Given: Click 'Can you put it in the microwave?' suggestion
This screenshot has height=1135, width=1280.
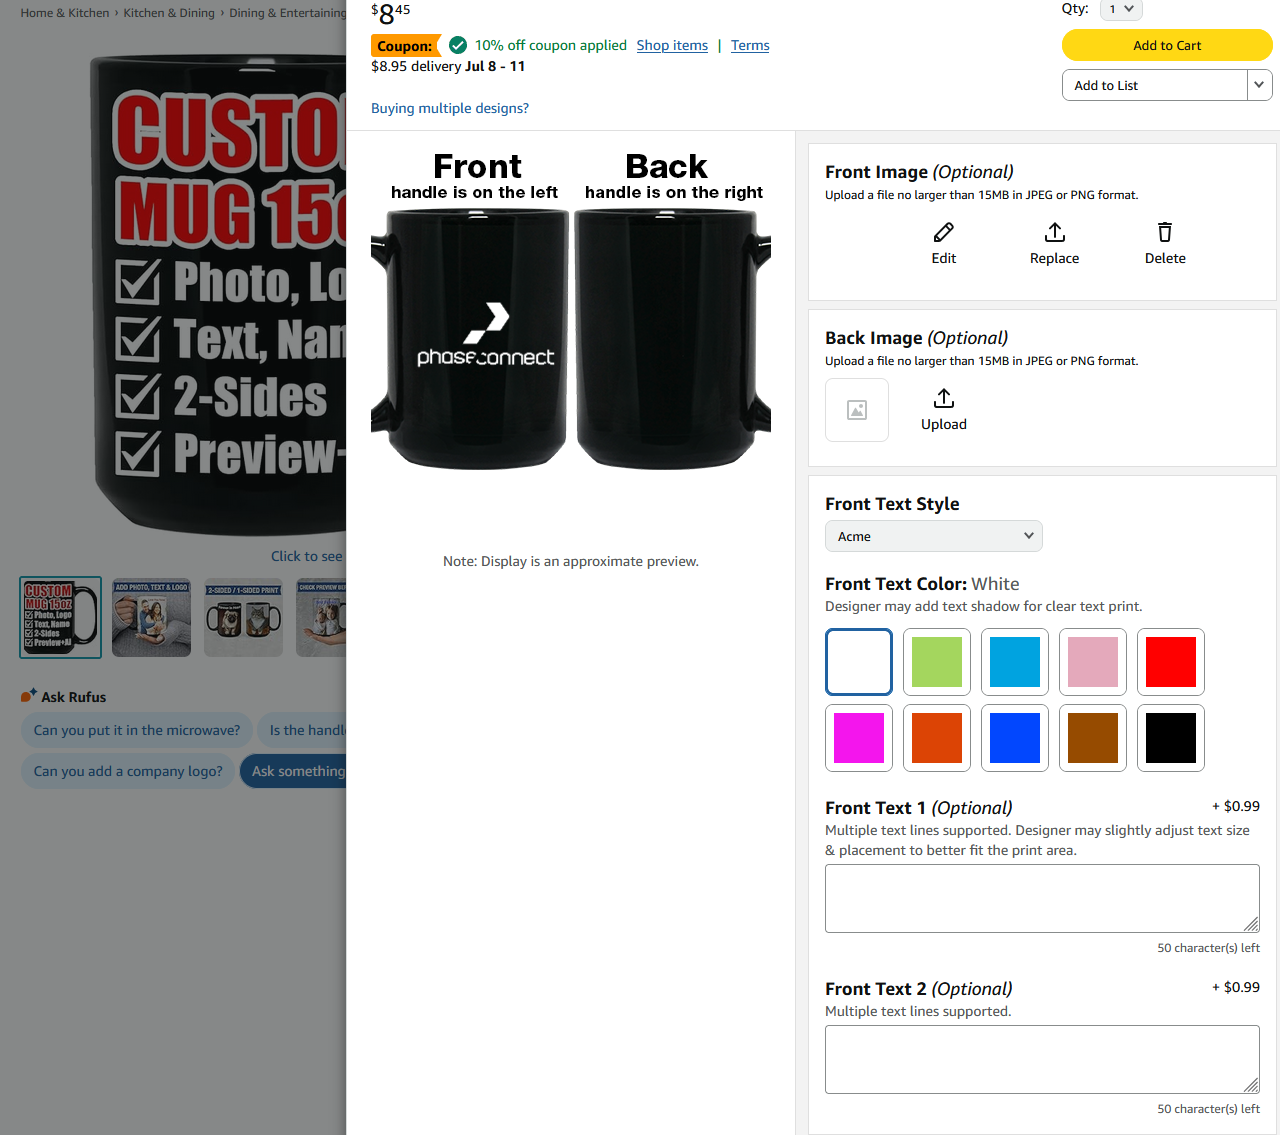Looking at the screenshot, I should point(137,730).
